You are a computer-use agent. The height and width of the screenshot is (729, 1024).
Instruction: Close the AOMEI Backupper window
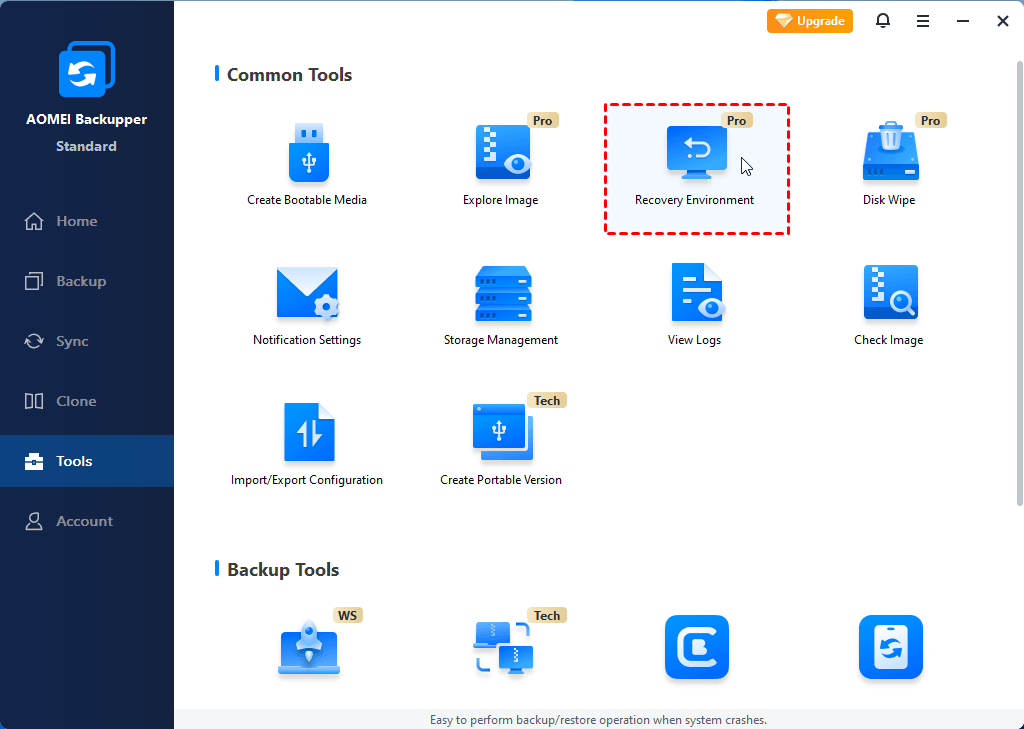coord(1003,22)
